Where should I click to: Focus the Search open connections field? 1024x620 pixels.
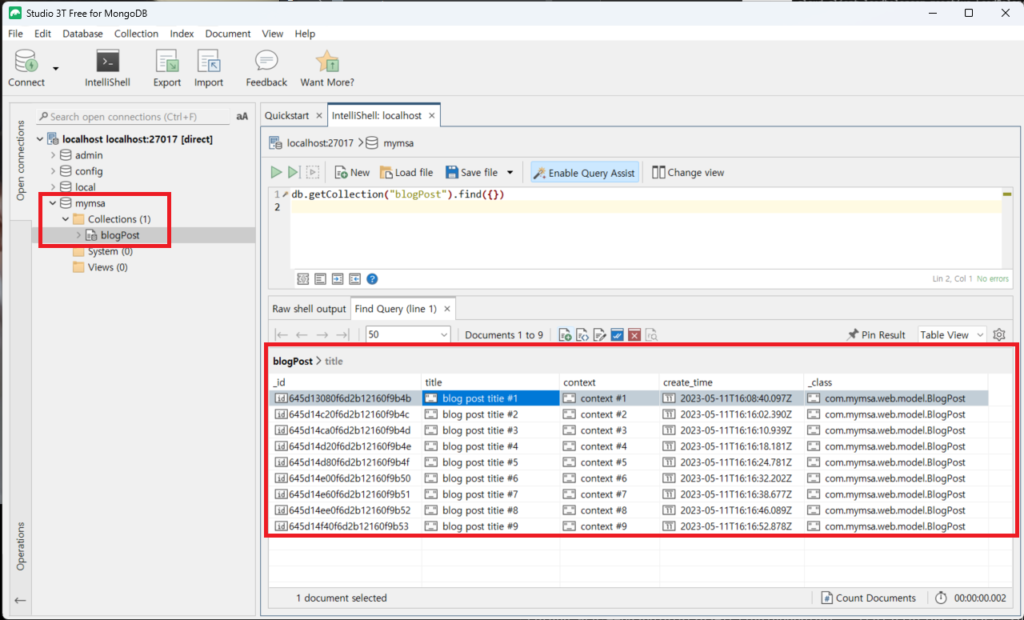[x=134, y=116]
